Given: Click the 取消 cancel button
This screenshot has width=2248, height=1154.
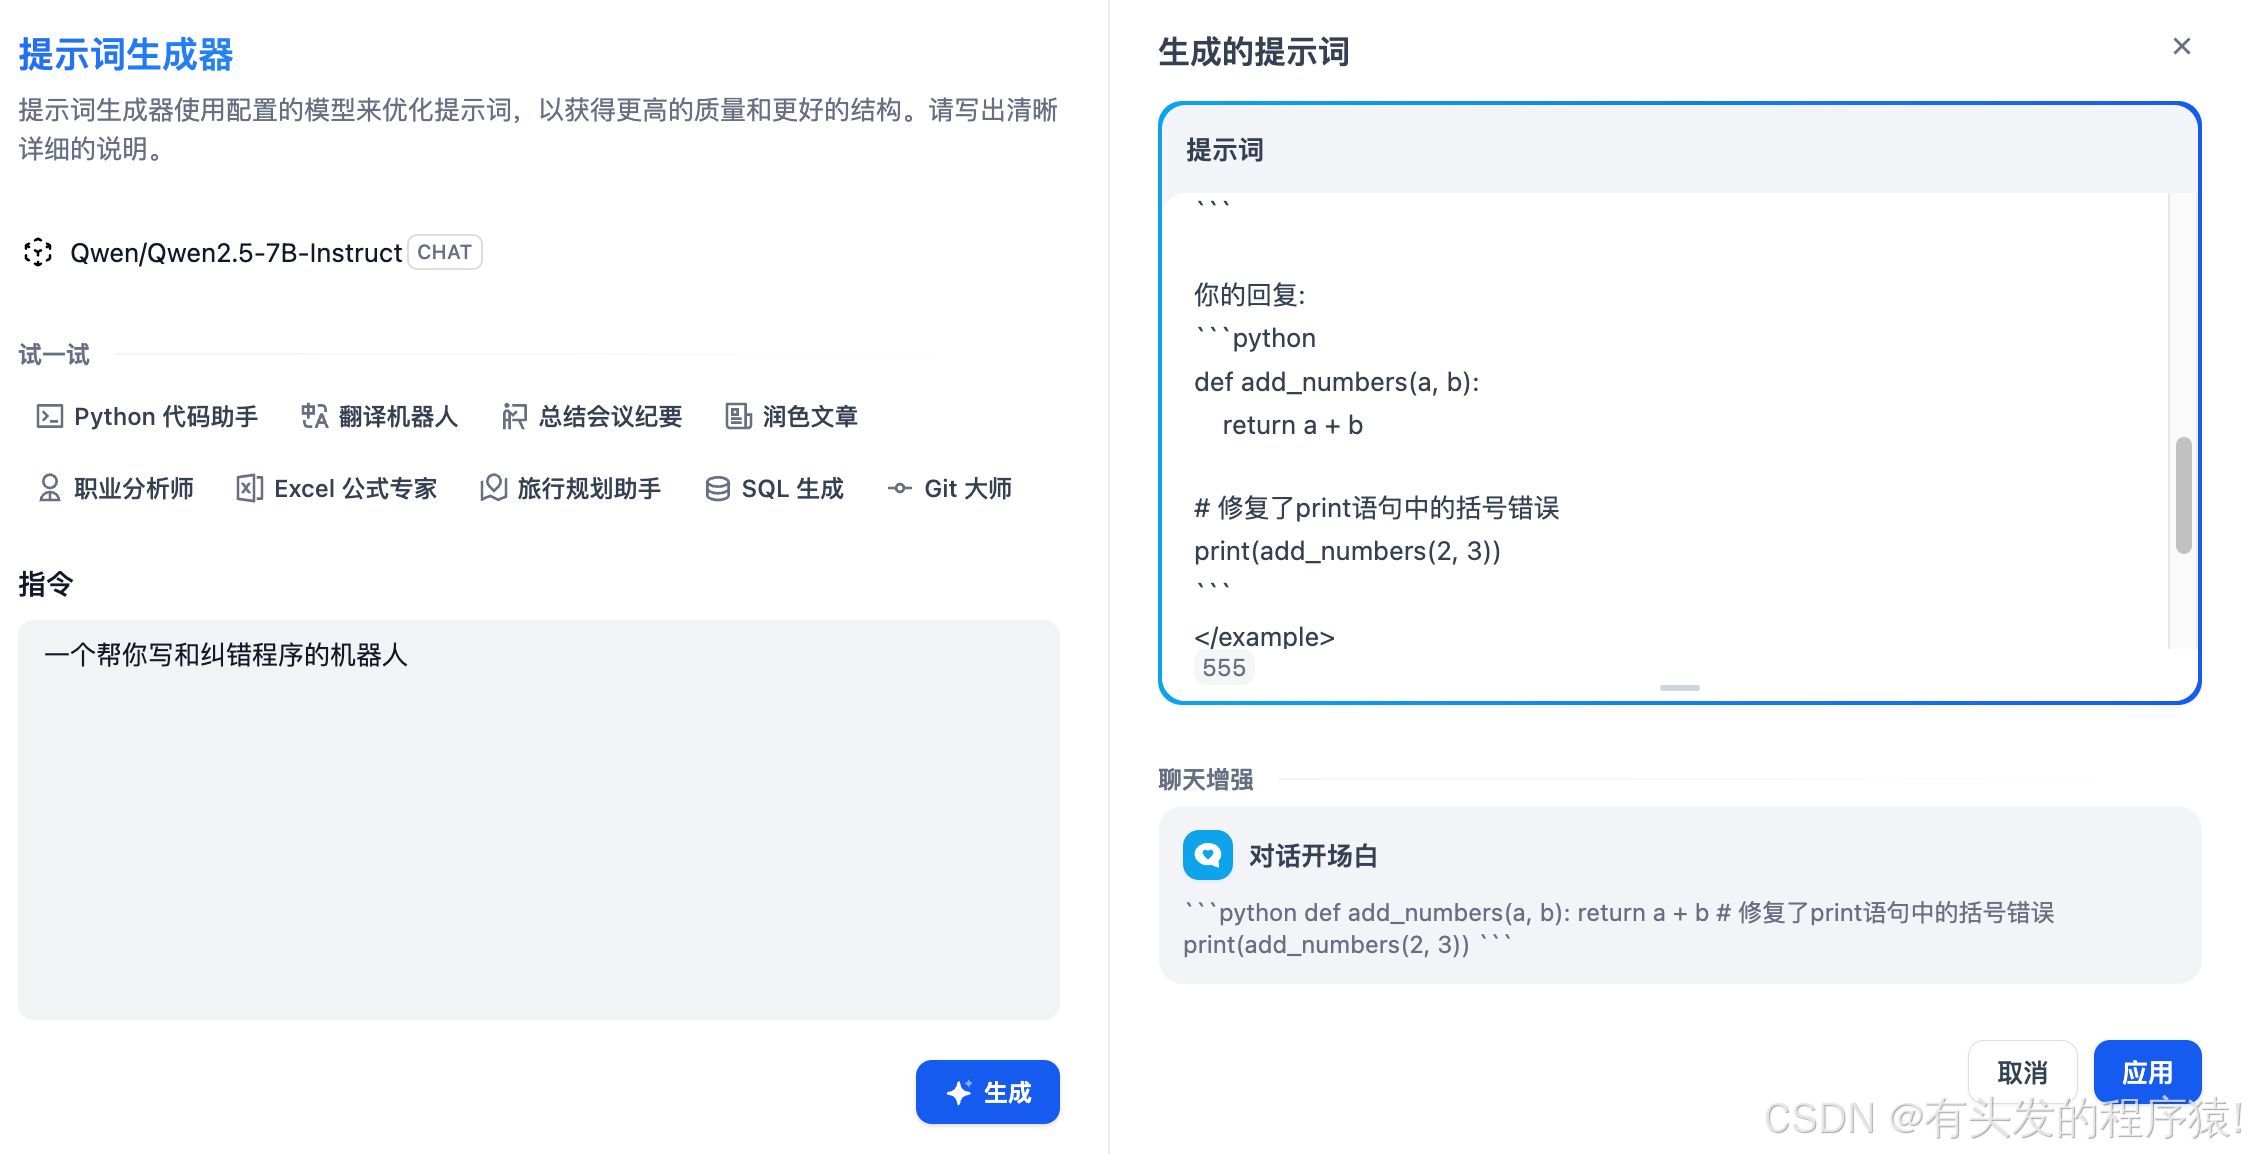Looking at the screenshot, I should coord(2021,1072).
